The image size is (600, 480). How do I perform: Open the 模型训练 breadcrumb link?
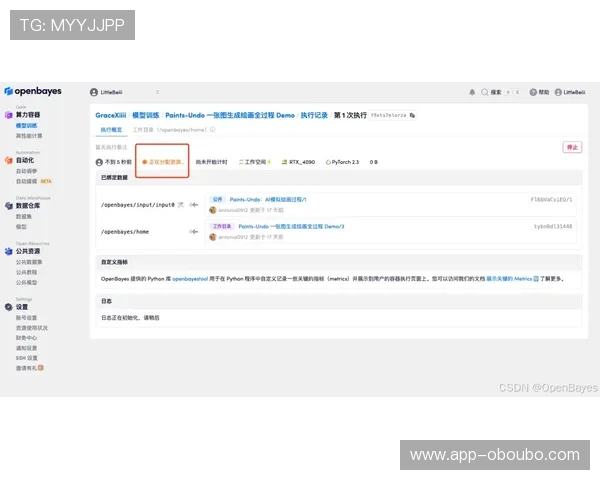[145, 115]
